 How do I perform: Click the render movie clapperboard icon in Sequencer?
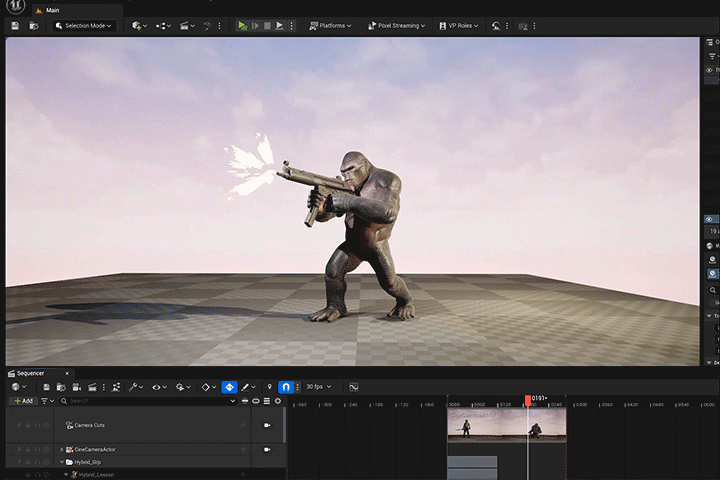(92, 387)
